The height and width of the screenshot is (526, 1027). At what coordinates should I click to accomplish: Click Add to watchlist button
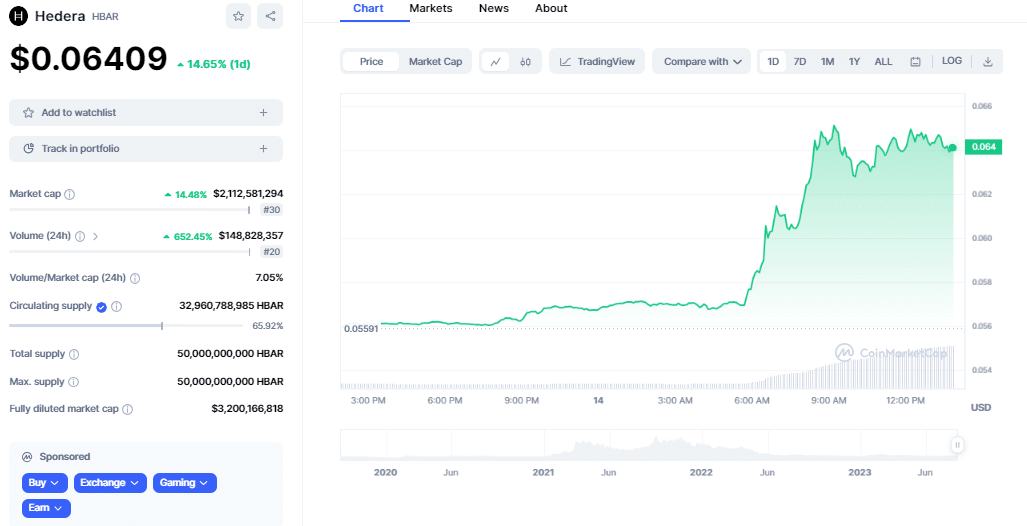146,113
